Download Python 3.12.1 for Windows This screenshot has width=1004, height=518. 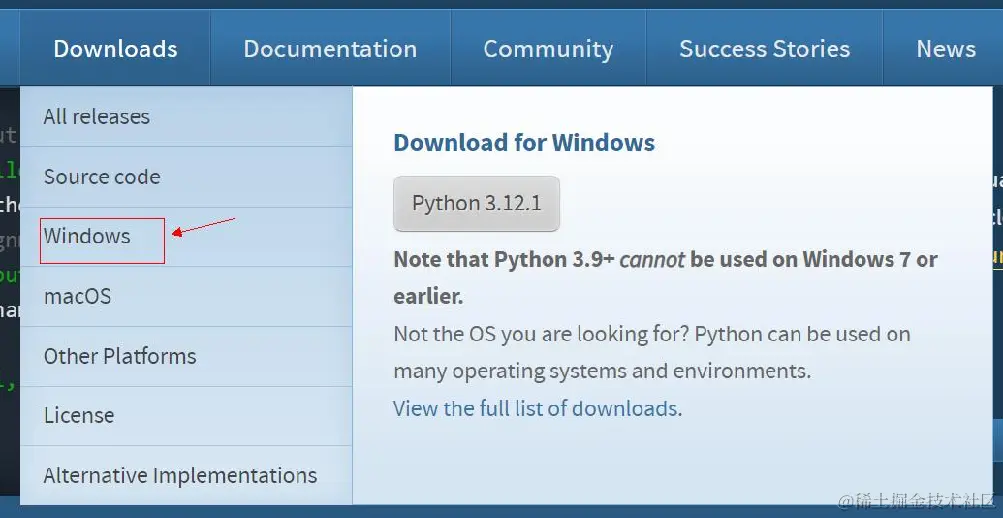pyautogui.click(x=476, y=204)
